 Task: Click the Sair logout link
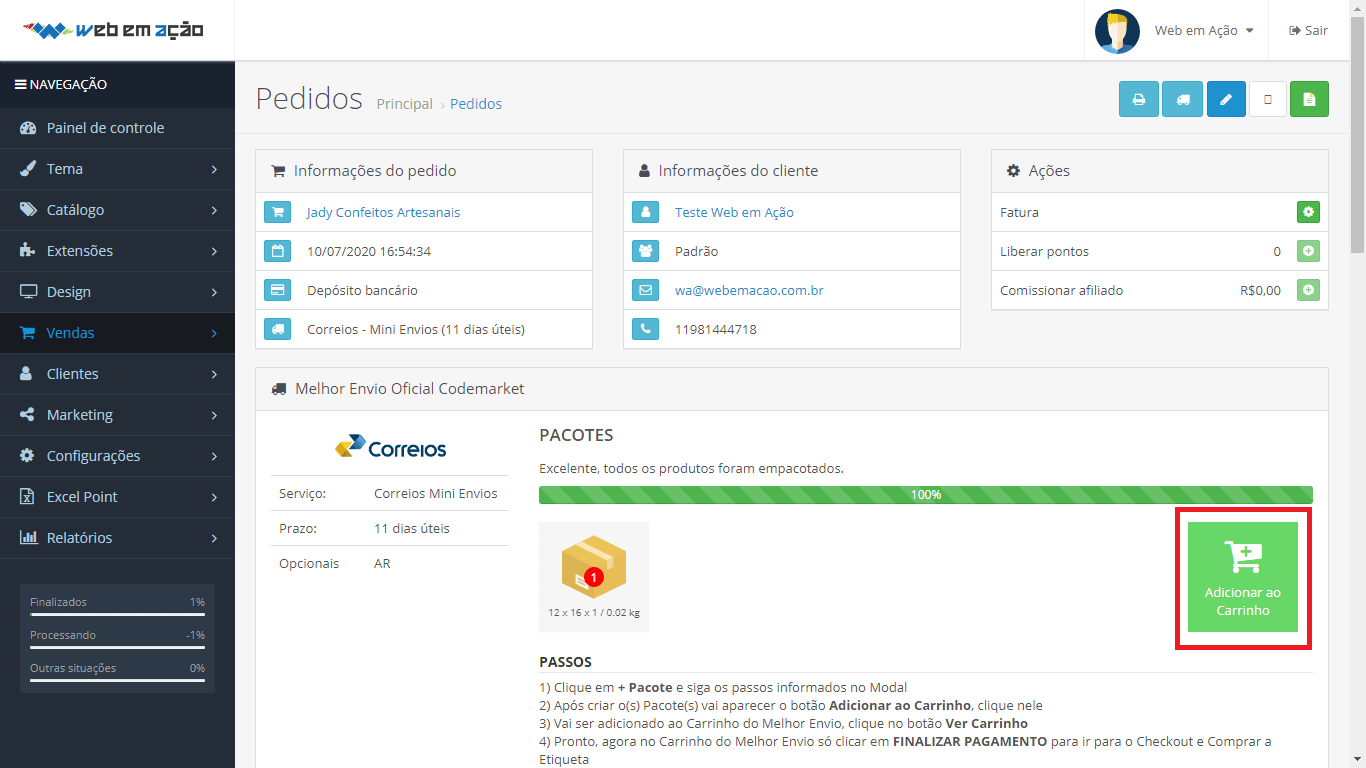point(1308,31)
